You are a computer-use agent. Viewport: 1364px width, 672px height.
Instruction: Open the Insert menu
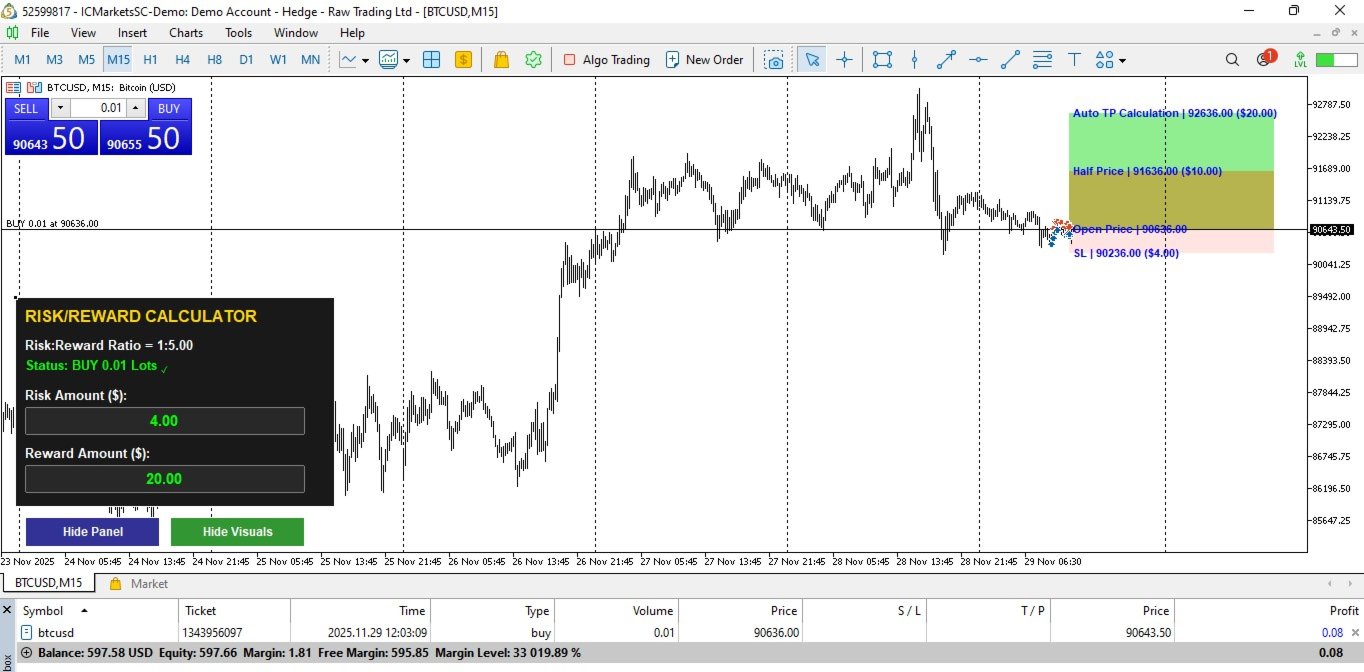coord(132,33)
